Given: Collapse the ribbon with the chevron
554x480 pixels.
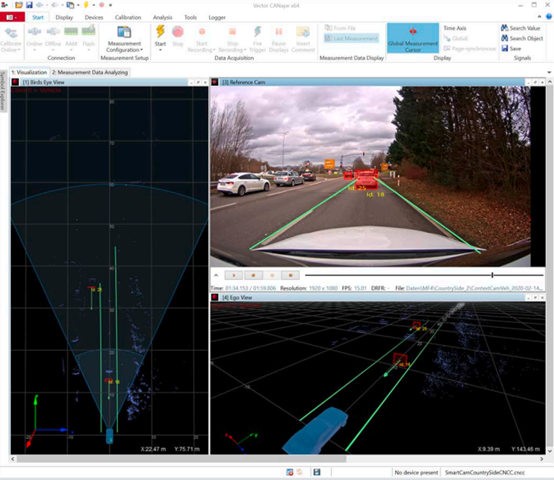Looking at the screenshot, I should pyautogui.click(x=539, y=17).
